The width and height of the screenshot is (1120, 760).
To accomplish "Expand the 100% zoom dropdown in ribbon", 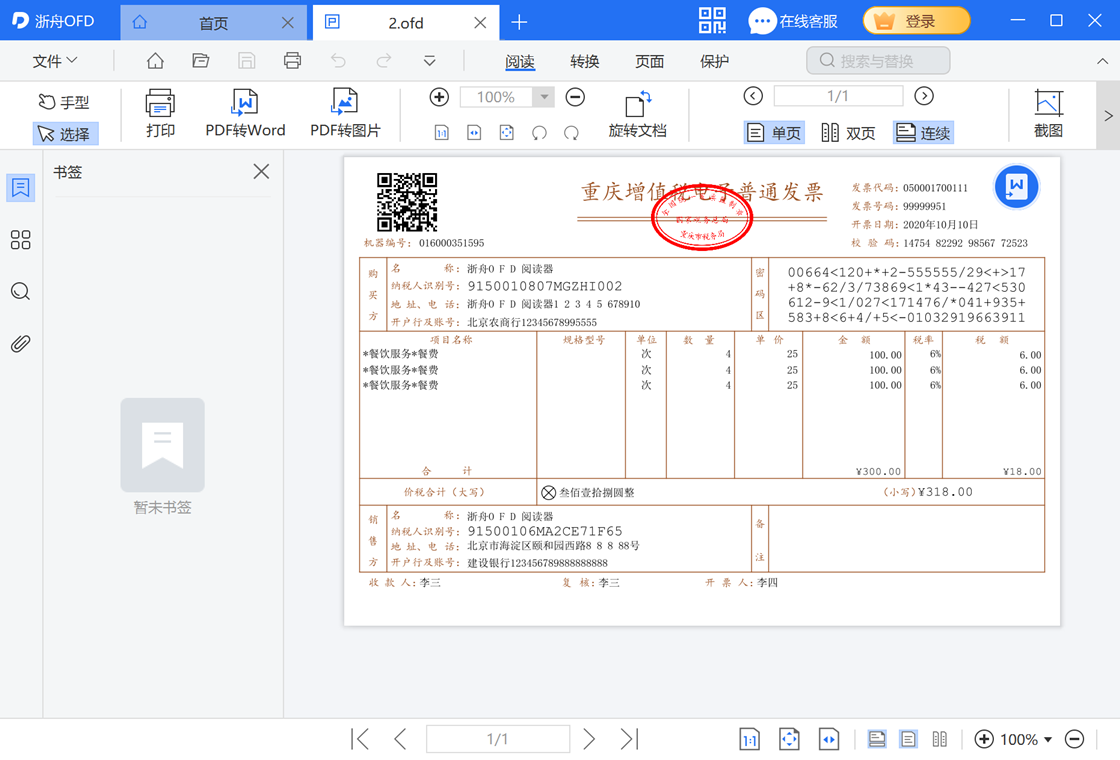I will coord(544,97).
